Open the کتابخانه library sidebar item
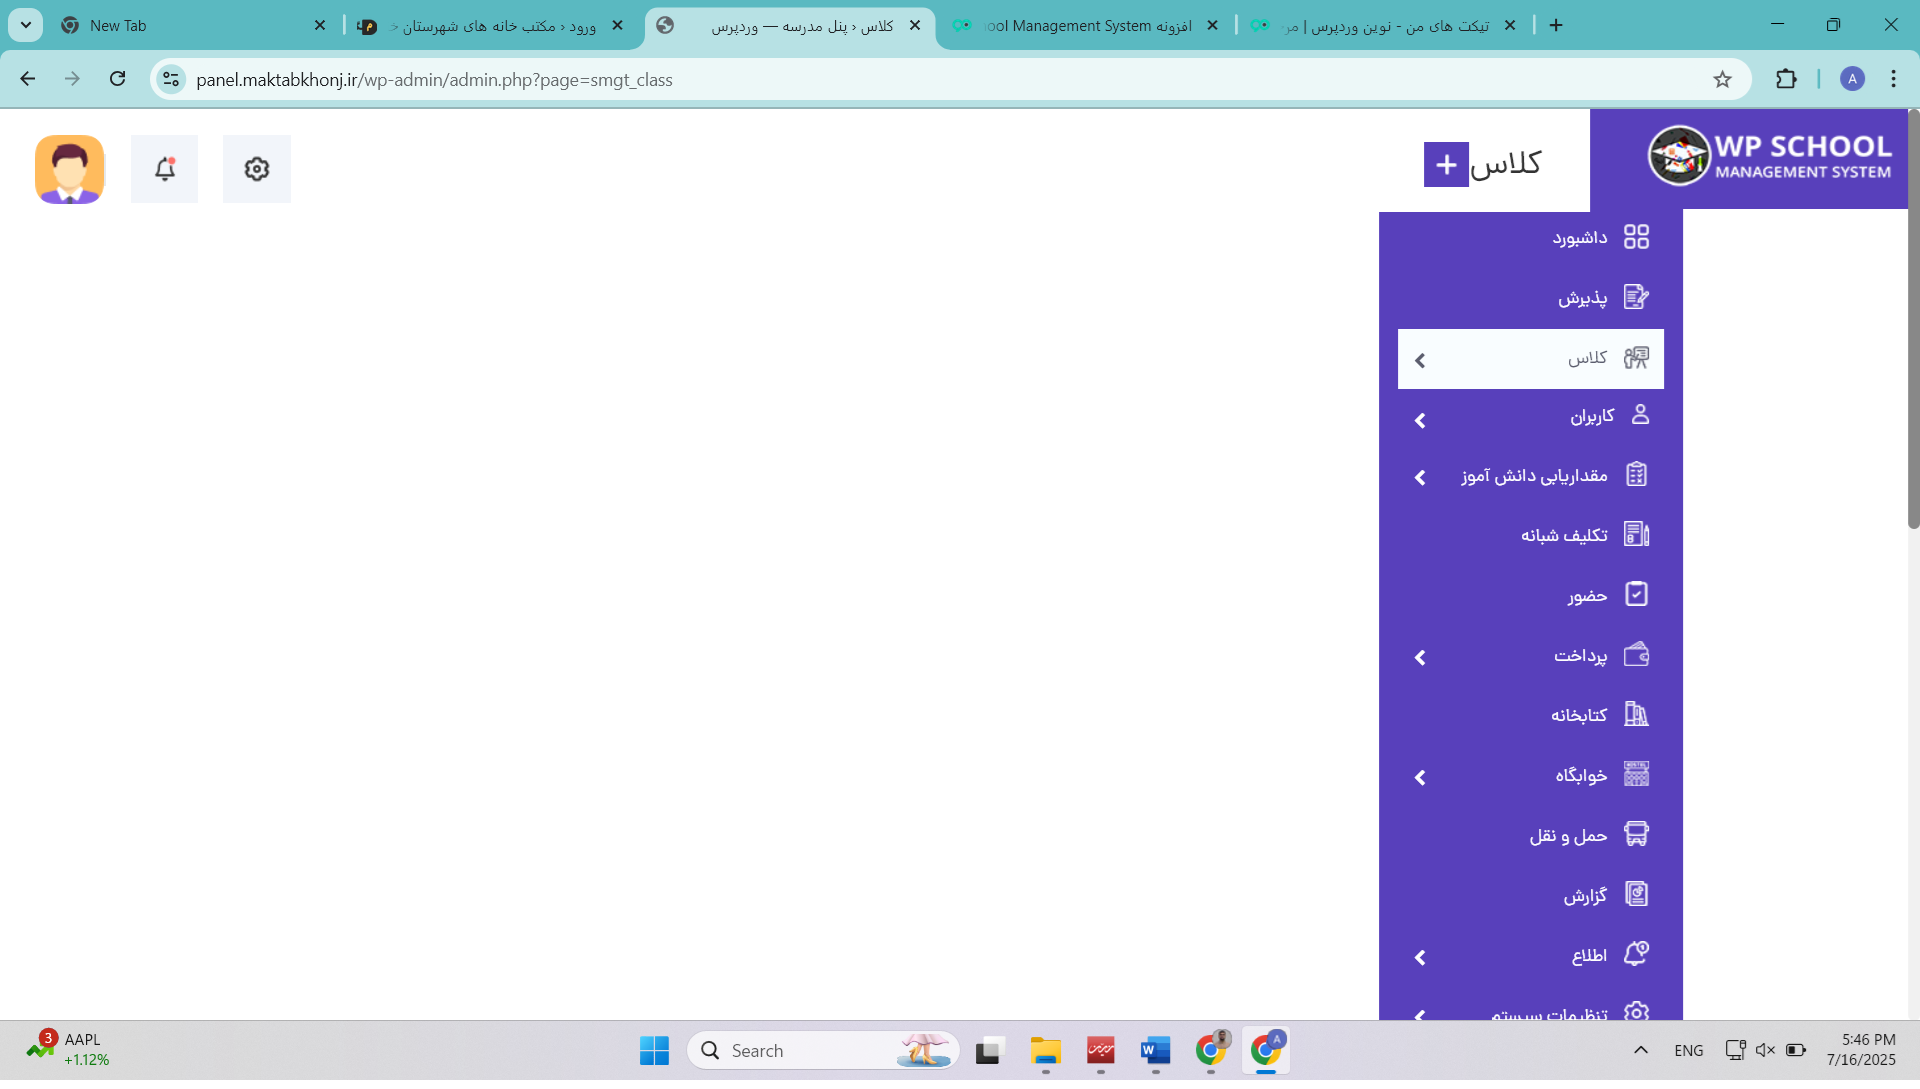 1579,716
